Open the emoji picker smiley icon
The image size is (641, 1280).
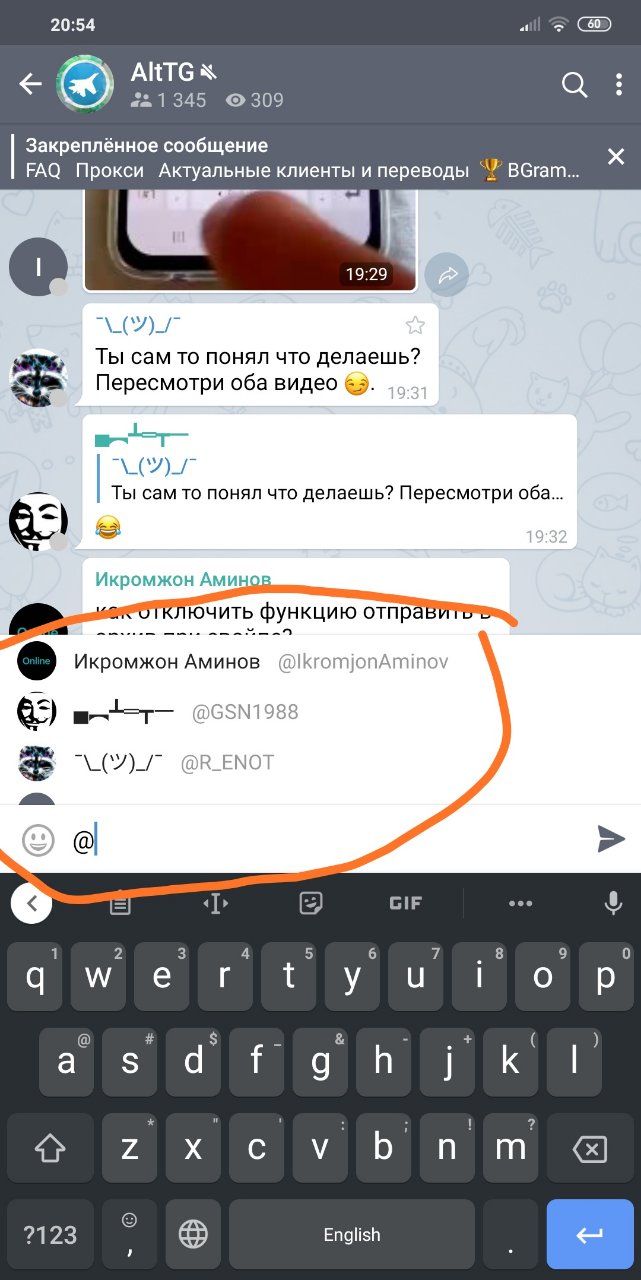pos(38,840)
